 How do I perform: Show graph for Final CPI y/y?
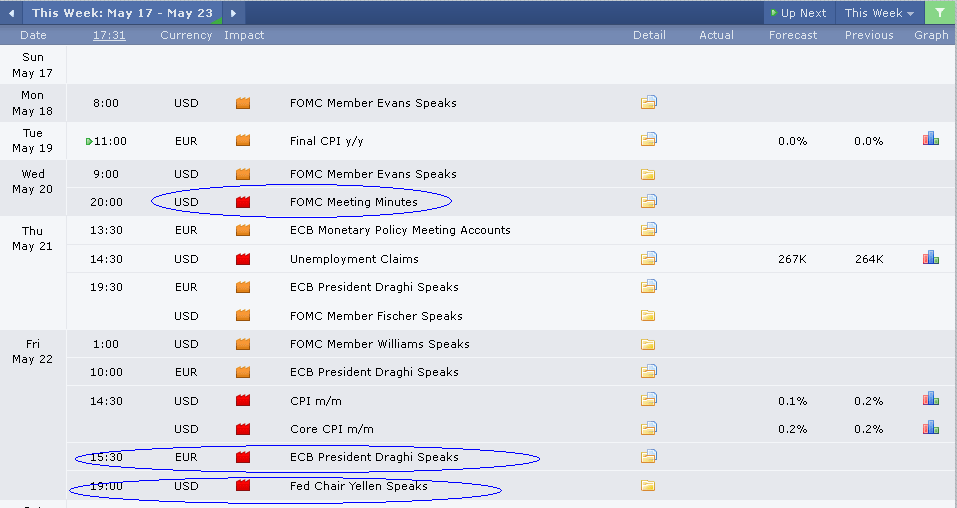tap(930, 140)
